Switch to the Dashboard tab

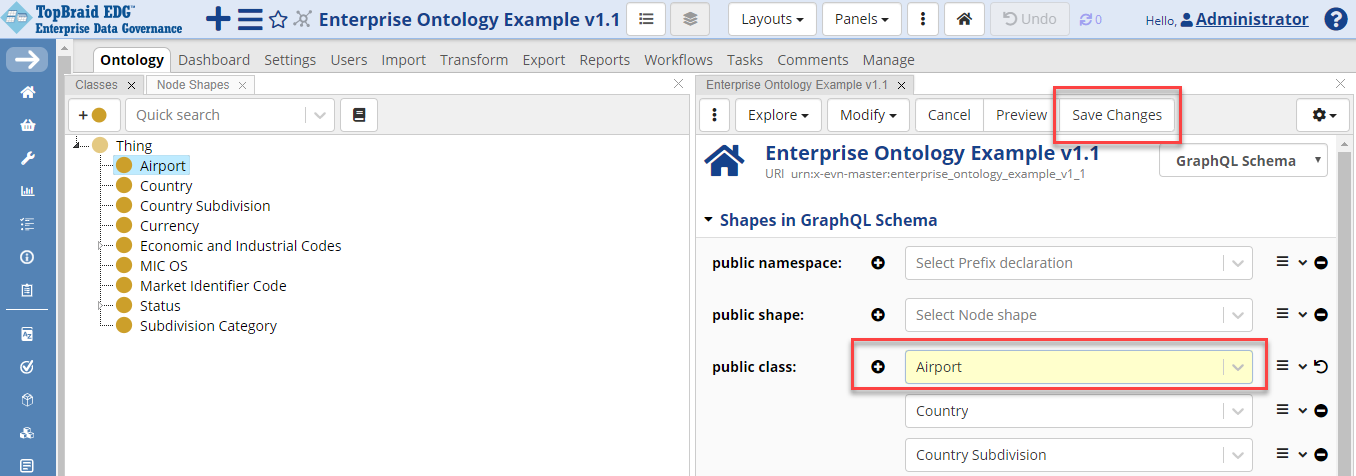click(x=214, y=60)
